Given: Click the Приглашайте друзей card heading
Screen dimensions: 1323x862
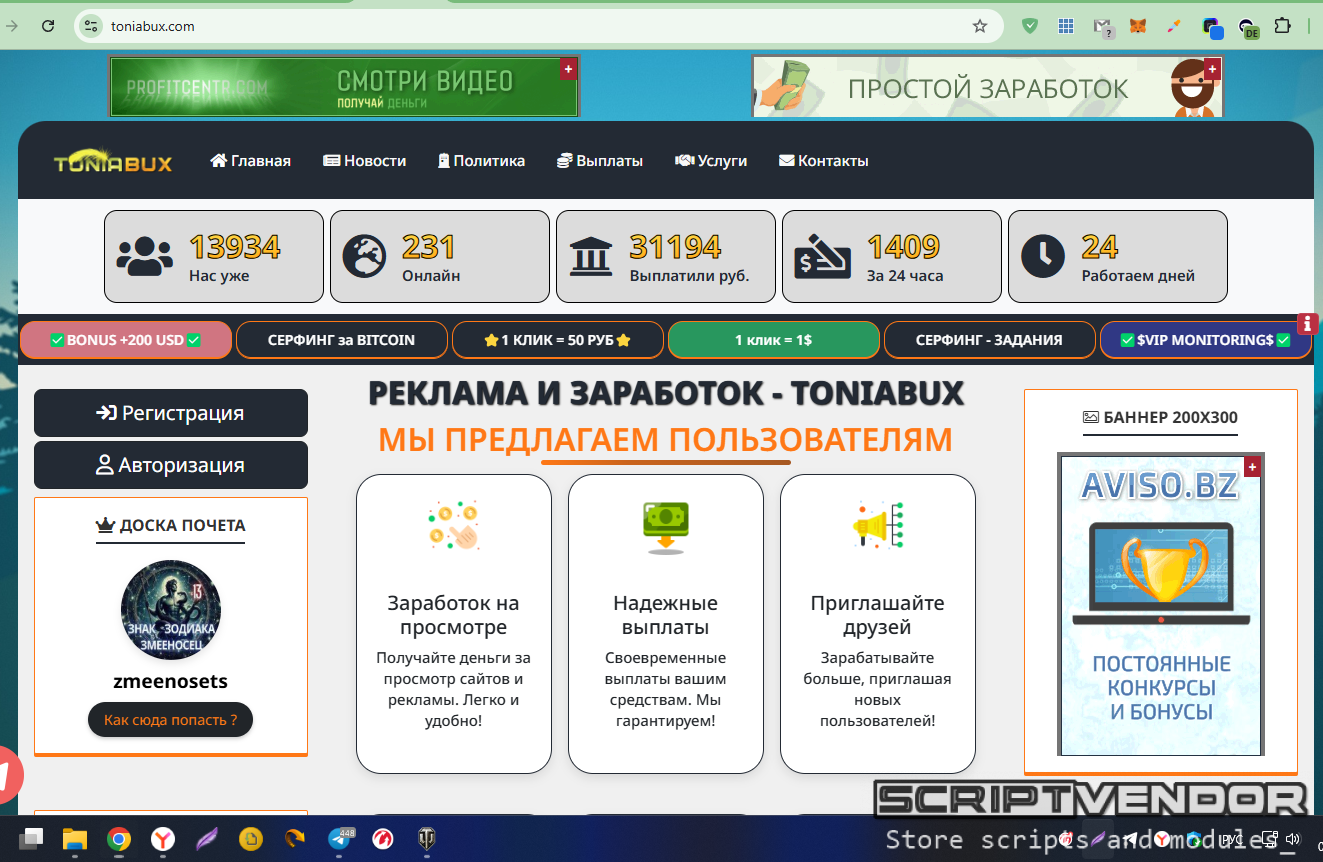Looking at the screenshot, I should [x=878, y=615].
